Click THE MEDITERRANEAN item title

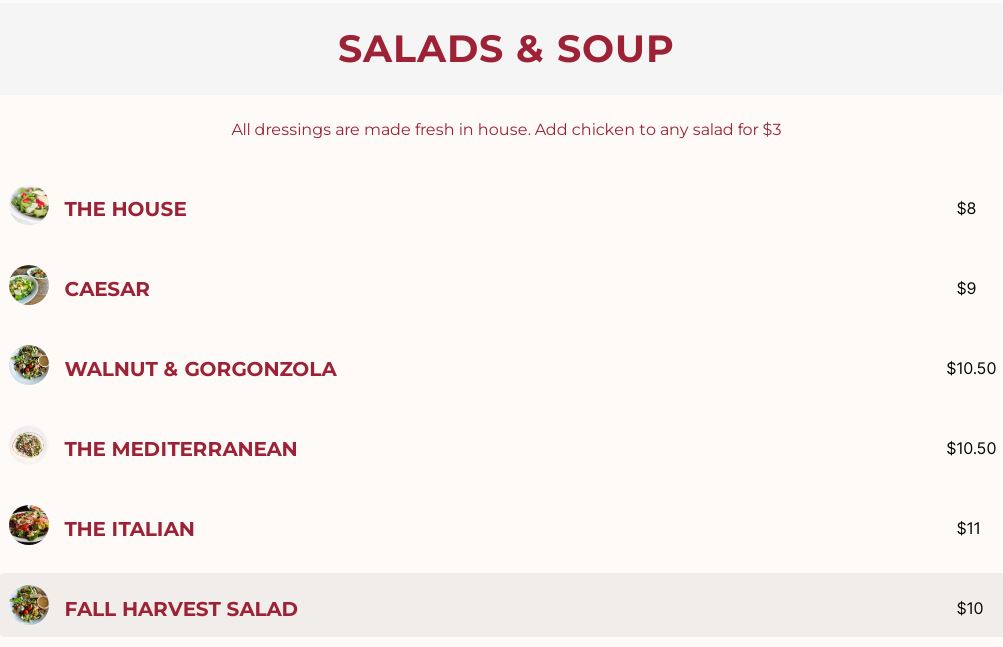[x=181, y=449]
